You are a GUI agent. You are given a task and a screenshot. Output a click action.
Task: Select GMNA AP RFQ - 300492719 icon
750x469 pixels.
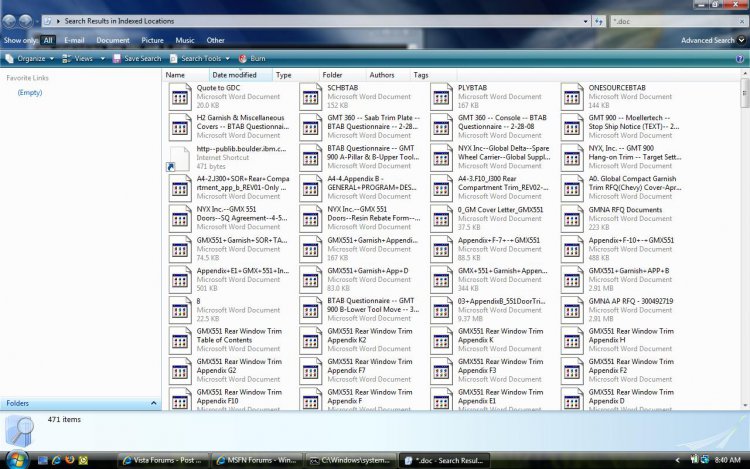point(572,310)
